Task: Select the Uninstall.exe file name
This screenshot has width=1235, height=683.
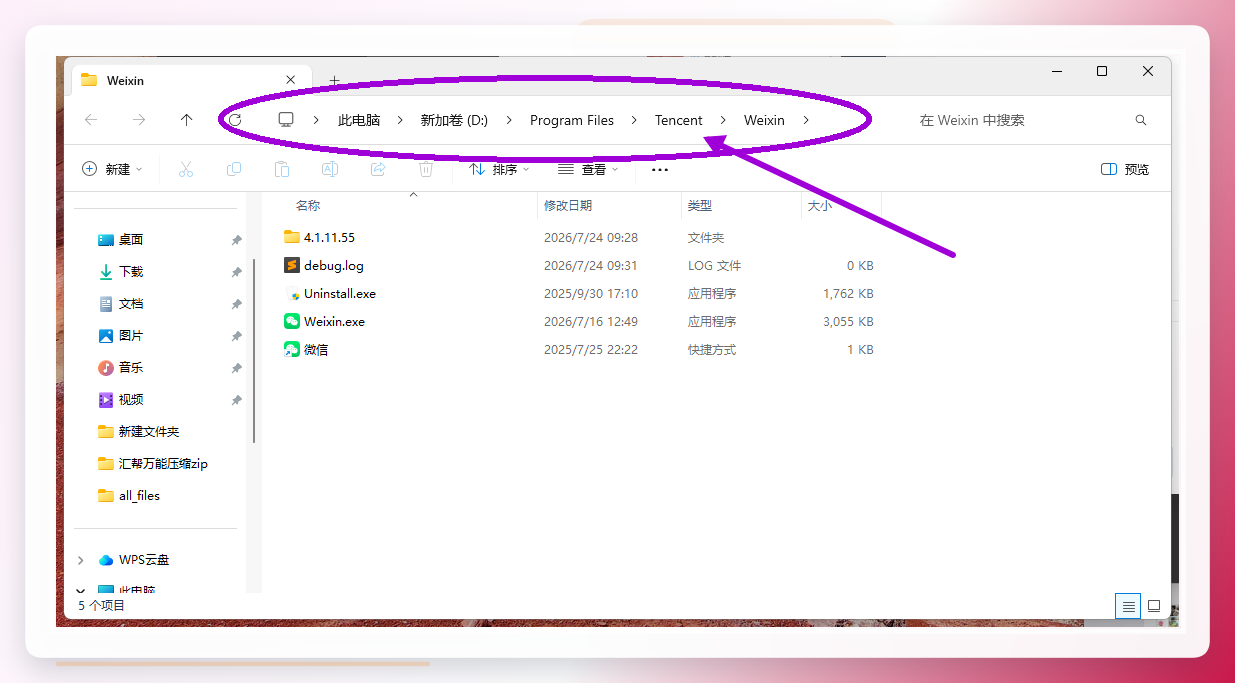Action: pyautogui.click(x=340, y=294)
